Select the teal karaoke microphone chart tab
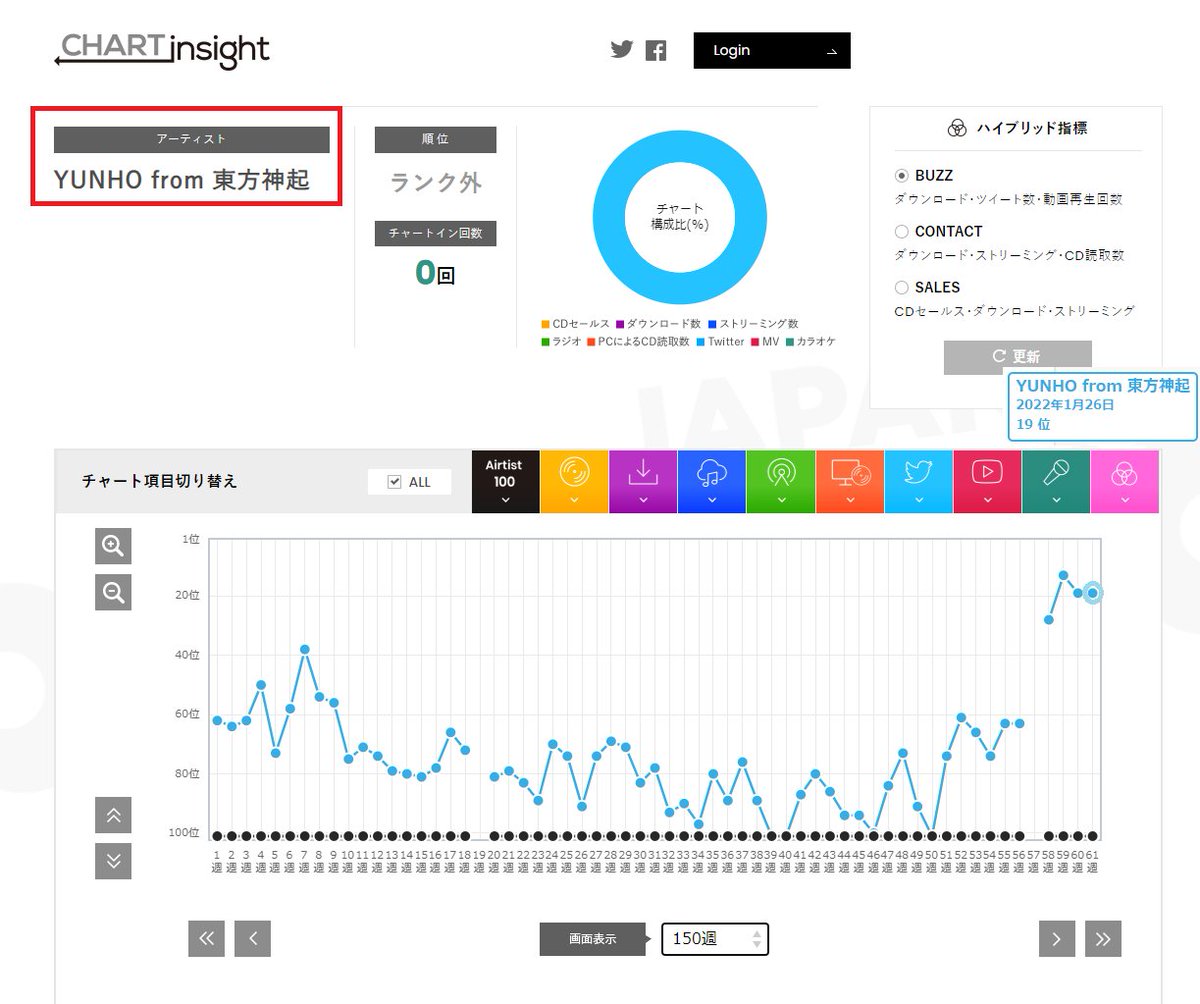This screenshot has width=1200, height=1004. click(x=1056, y=482)
